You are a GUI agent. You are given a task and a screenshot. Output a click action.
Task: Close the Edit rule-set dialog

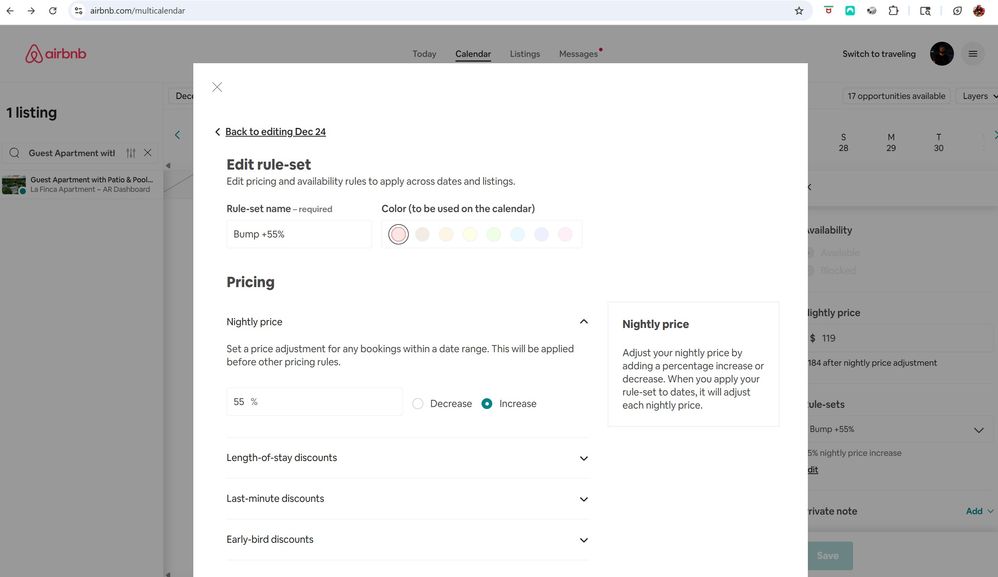pyautogui.click(x=217, y=87)
